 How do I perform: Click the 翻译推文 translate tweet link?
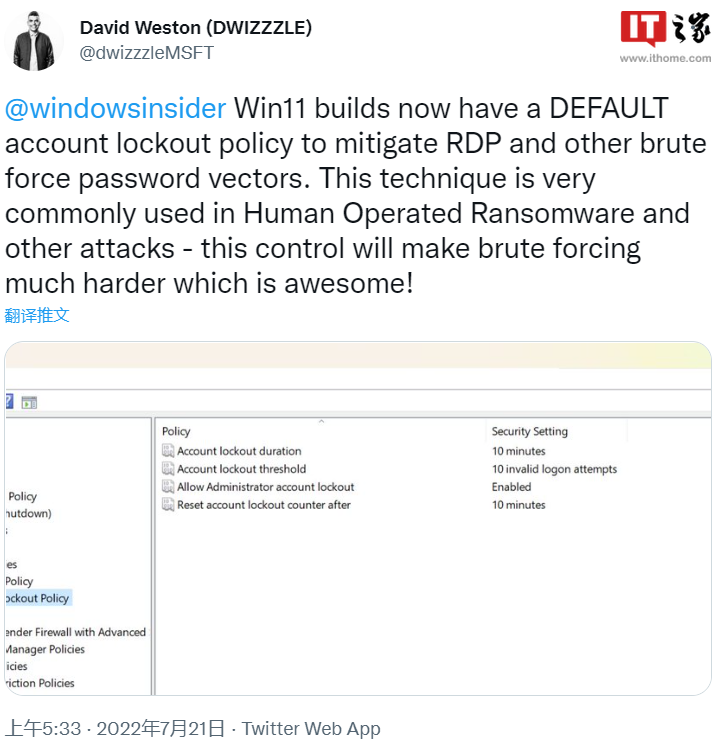coord(37,315)
